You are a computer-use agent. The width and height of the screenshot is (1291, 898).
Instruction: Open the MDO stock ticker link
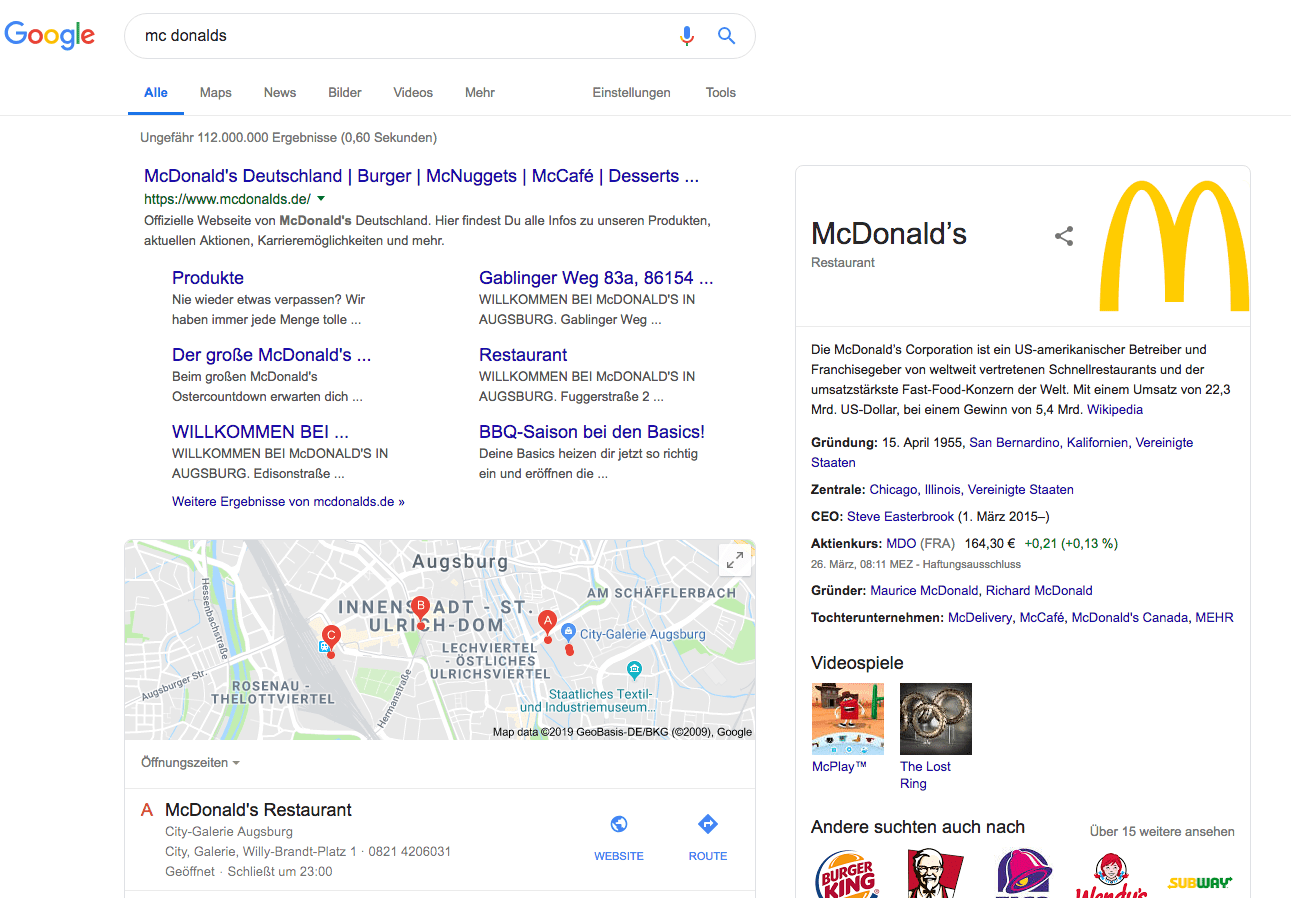point(901,544)
